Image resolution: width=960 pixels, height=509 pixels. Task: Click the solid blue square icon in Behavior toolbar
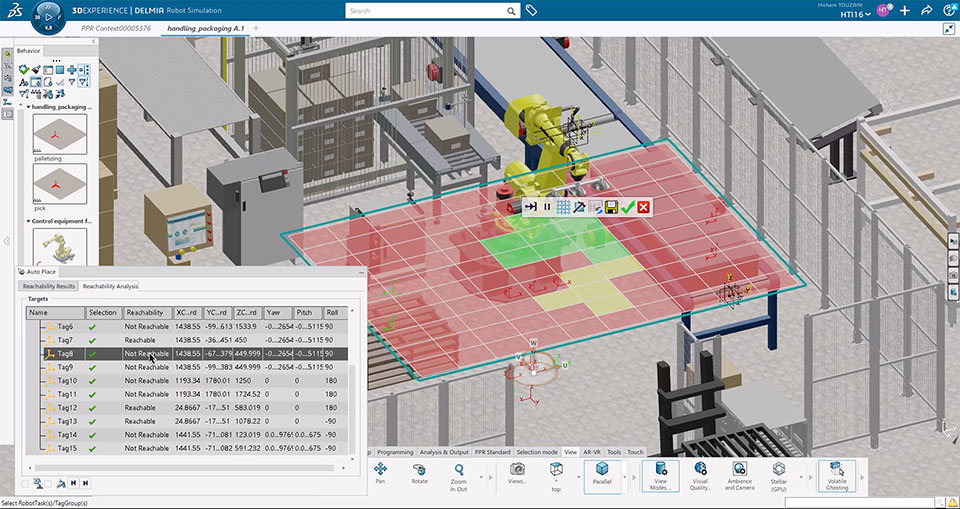(60, 70)
